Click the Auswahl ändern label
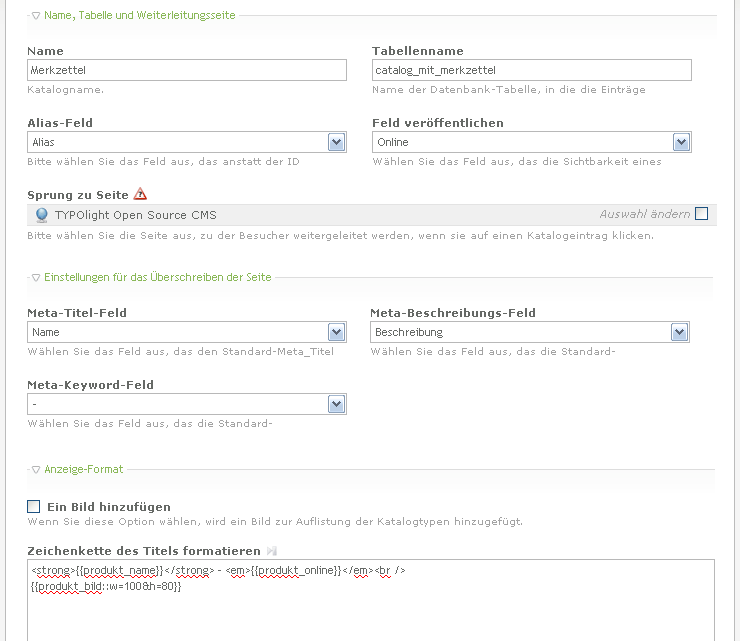 coord(644,214)
